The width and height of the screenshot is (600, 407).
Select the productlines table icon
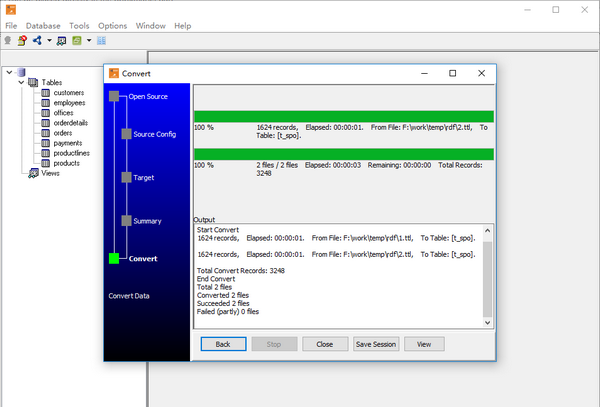pyautogui.click(x=46, y=153)
